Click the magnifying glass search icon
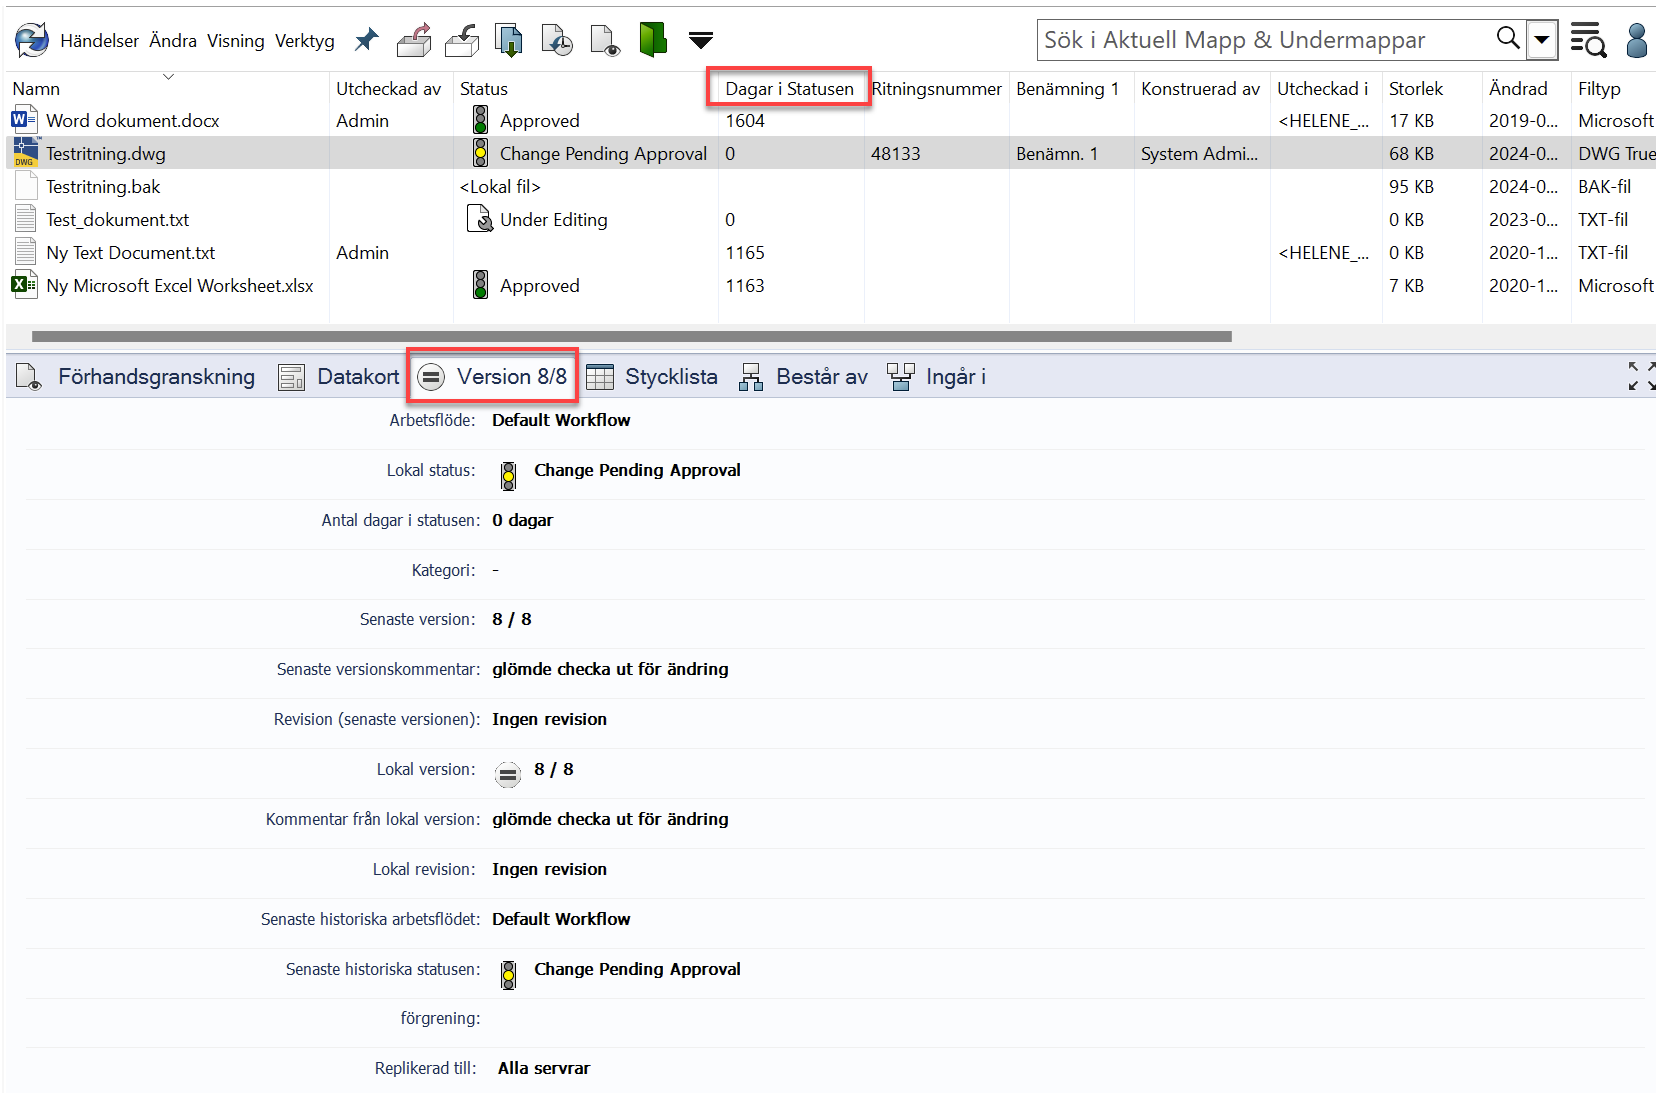The height and width of the screenshot is (1093, 1656). click(1508, 39)
